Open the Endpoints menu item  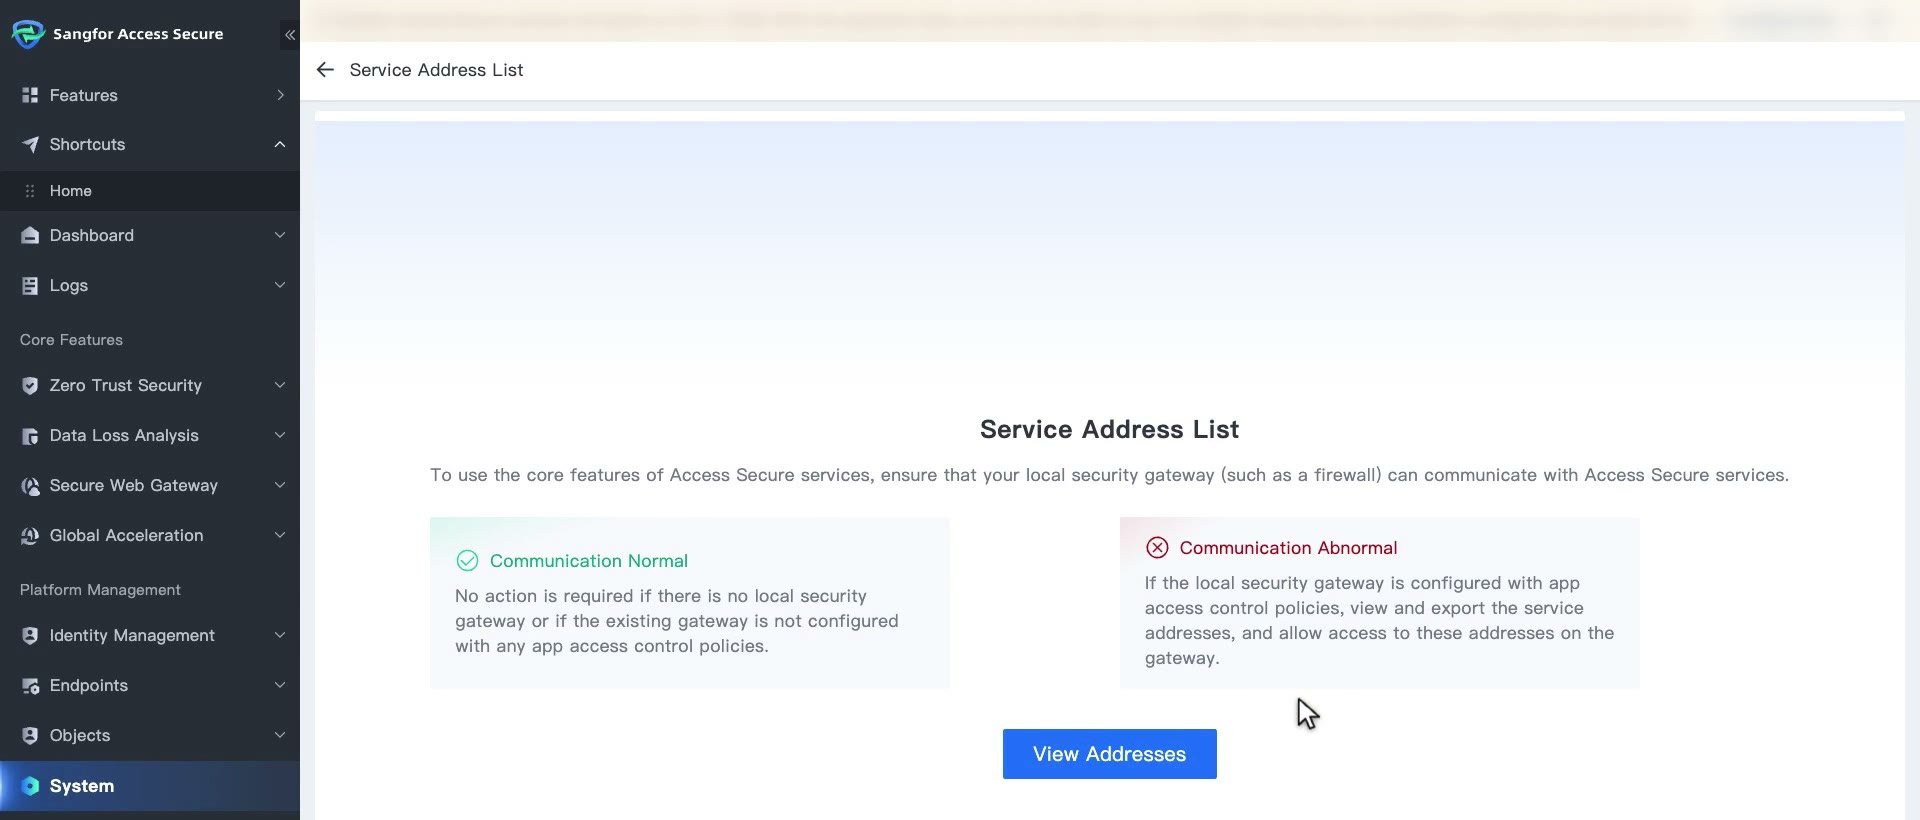[x=150, y=685]
